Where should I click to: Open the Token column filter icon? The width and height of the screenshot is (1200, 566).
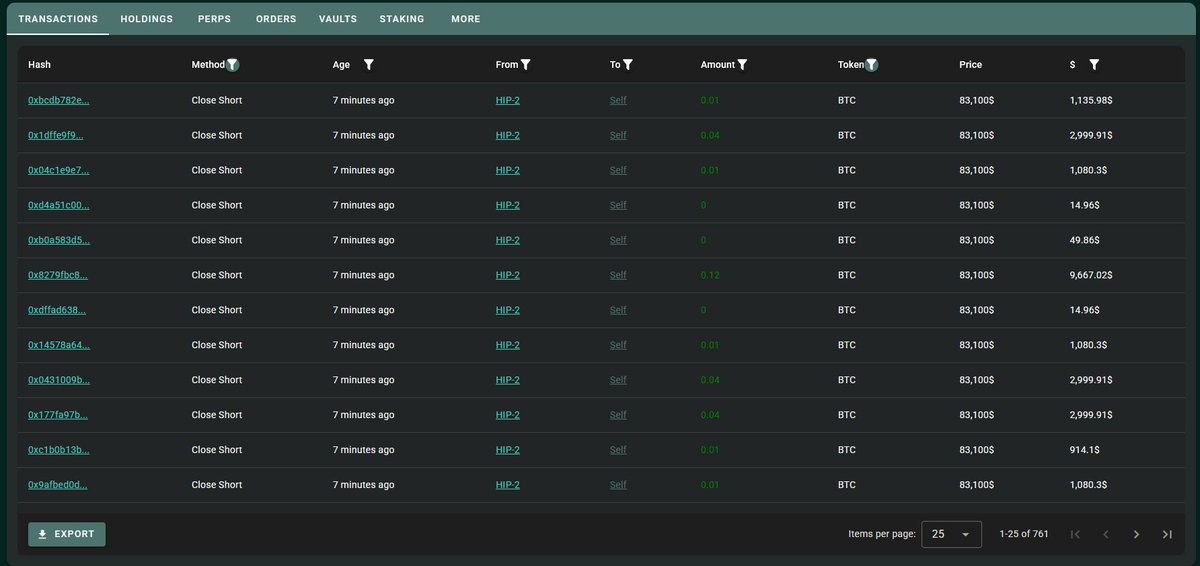(x=872, y=65)
